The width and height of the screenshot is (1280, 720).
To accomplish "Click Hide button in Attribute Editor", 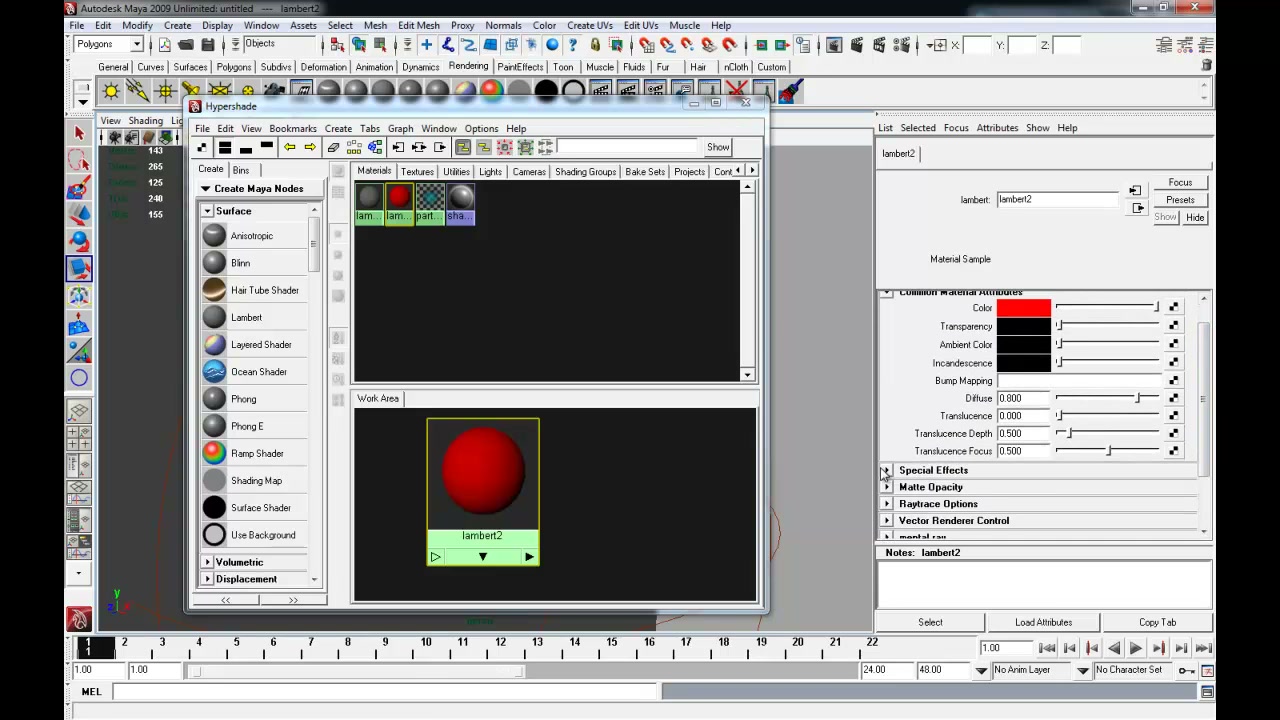I will coord(1195,217).
